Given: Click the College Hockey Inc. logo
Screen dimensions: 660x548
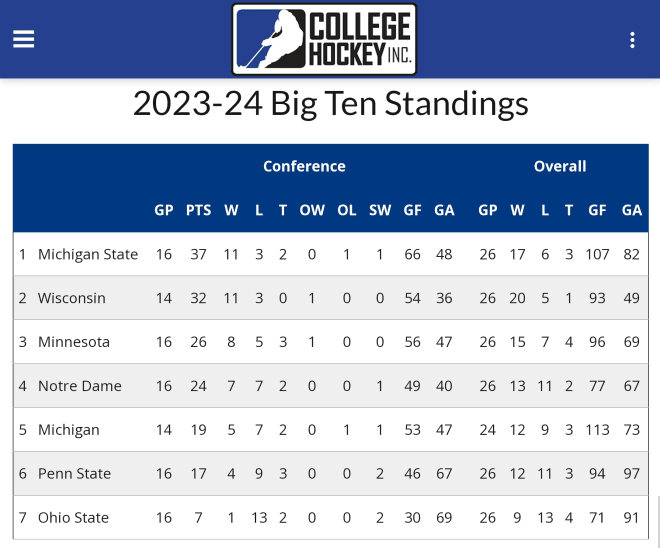Looking at the screenshot, I should 324,40.
